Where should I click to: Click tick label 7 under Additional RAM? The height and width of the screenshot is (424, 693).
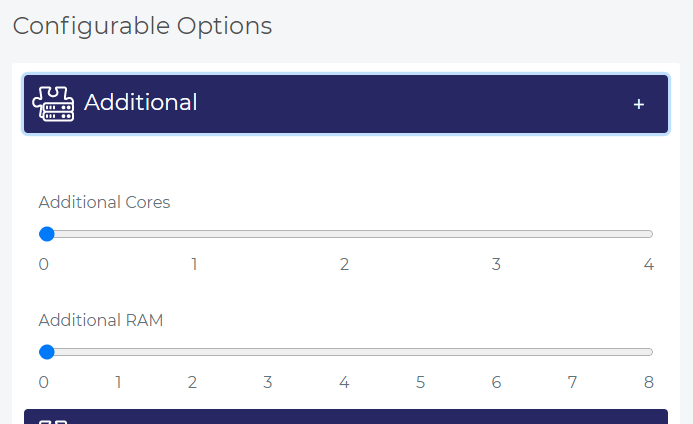[572, 382]
